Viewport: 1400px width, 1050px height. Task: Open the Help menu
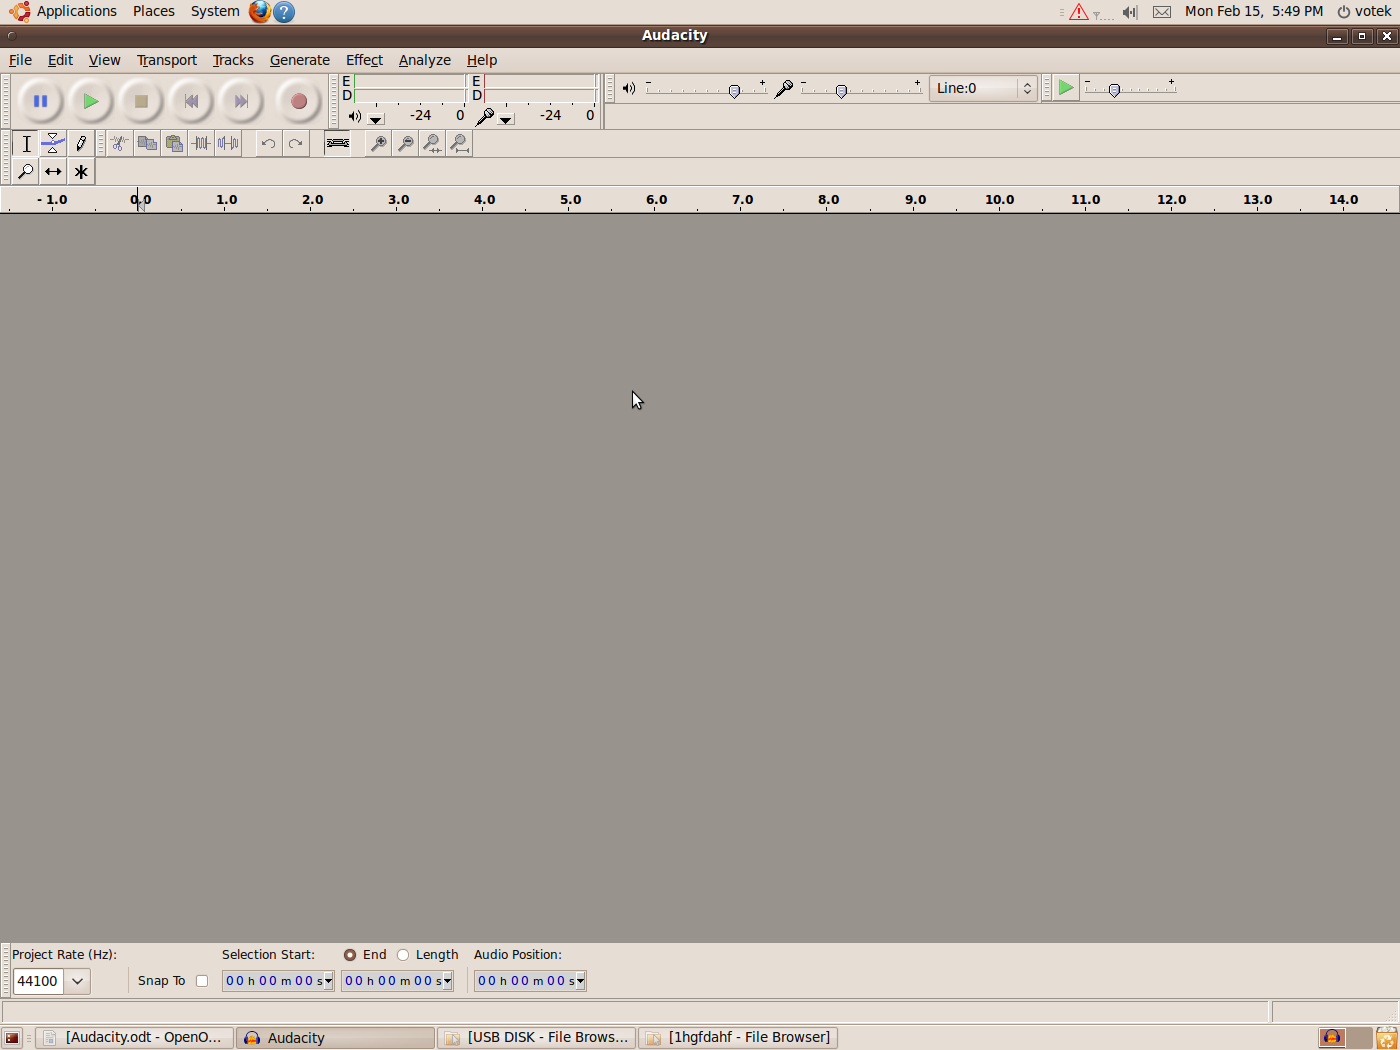pos(482,60)
